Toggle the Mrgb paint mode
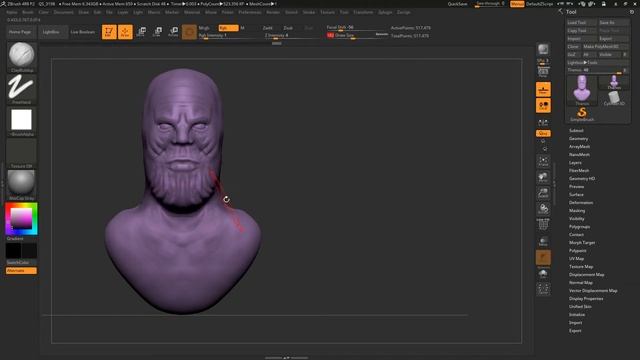640x360 pixels. click(204, 28)
